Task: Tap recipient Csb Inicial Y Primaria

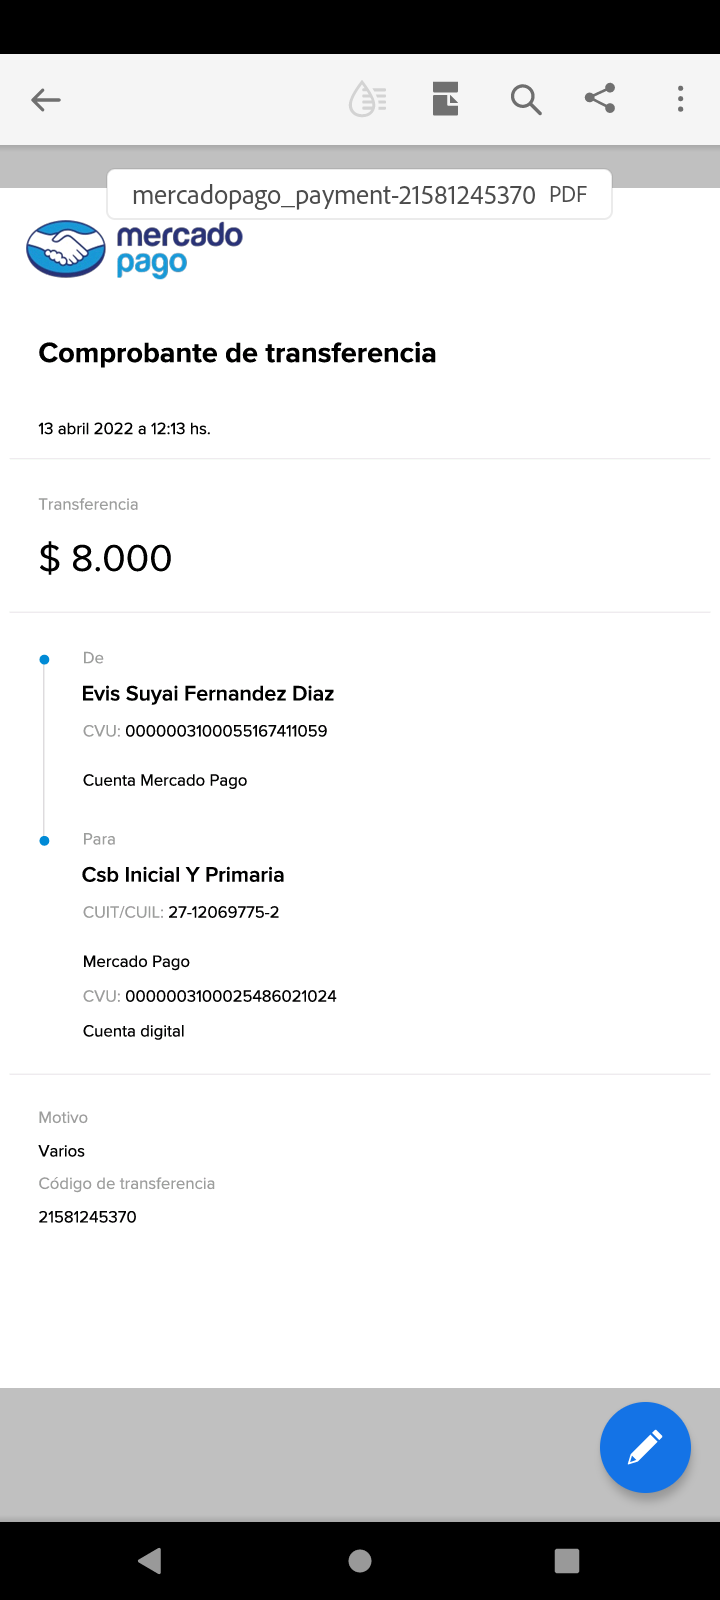Action: tap(183, 875)
